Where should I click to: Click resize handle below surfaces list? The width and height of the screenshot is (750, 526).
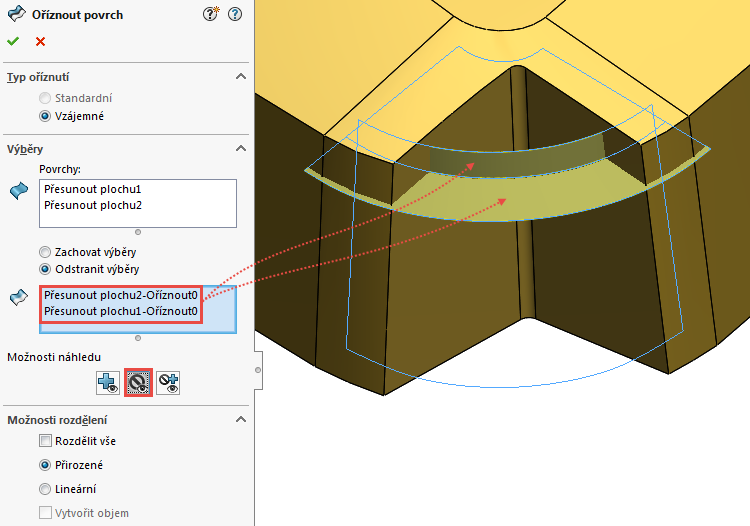[x=138, y=232]
